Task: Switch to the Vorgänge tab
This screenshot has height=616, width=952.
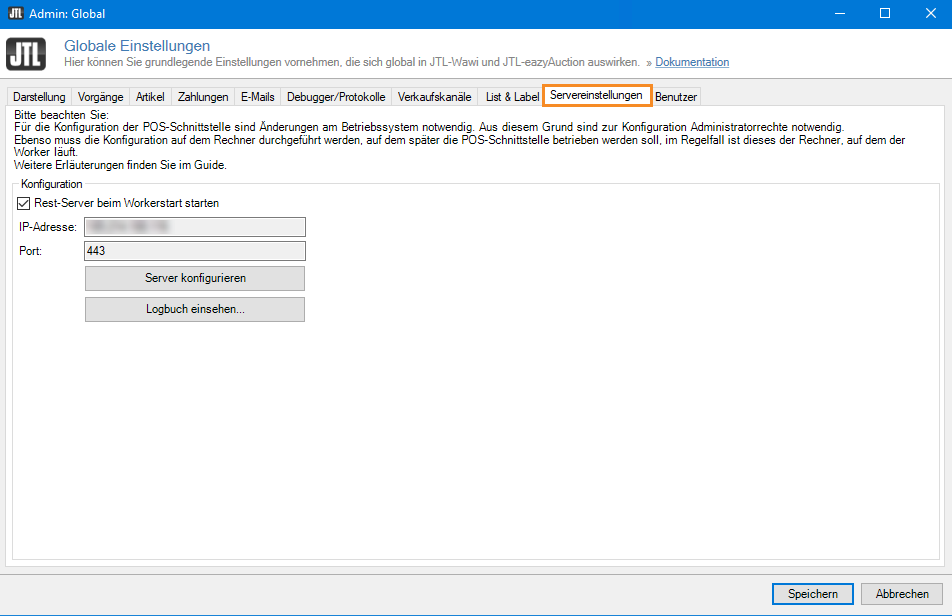Action: (x=100, y=97)
